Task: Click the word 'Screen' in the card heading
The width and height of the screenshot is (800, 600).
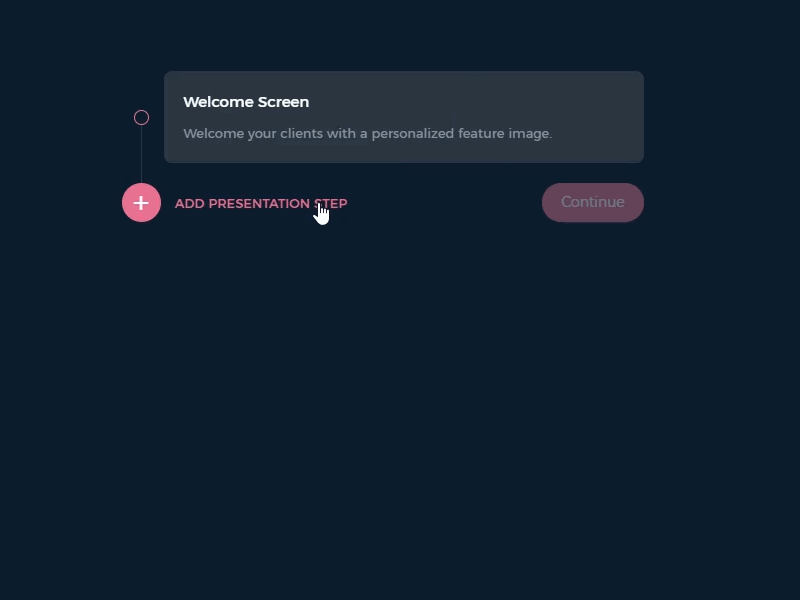Action: point(283,102)
